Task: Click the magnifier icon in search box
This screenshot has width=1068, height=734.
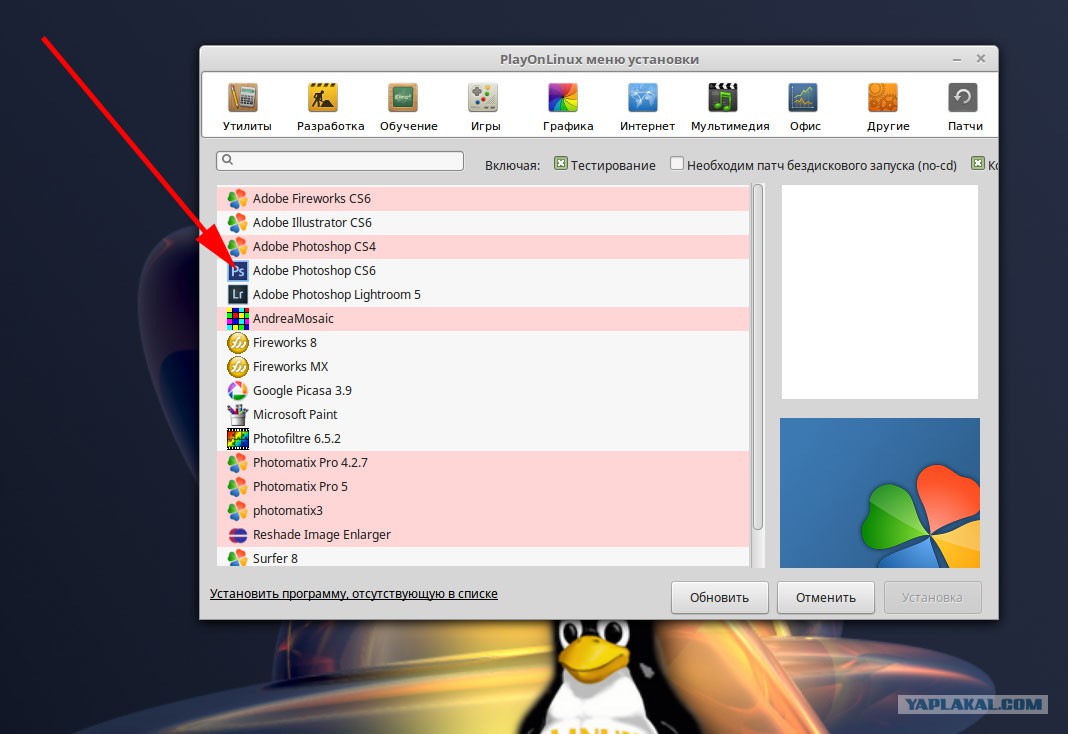Action: [227, 159]
